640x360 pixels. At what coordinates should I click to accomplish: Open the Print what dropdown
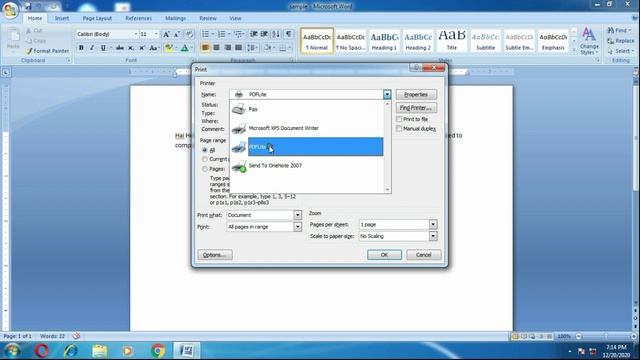298,215
